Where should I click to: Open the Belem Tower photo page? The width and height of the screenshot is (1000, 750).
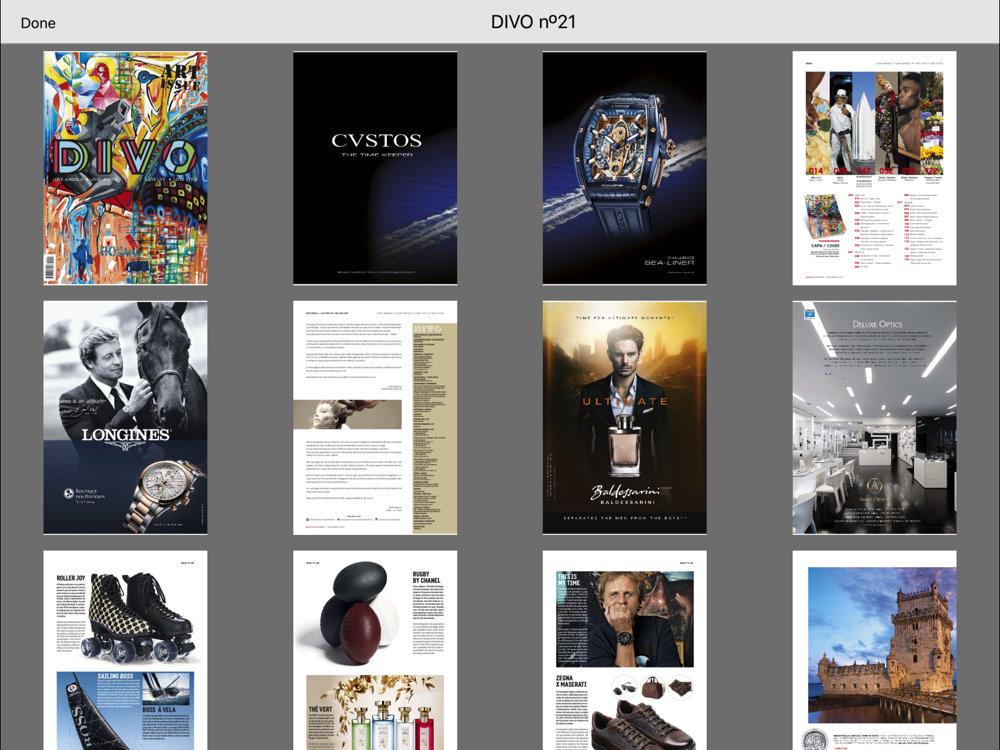coord(874,651)
